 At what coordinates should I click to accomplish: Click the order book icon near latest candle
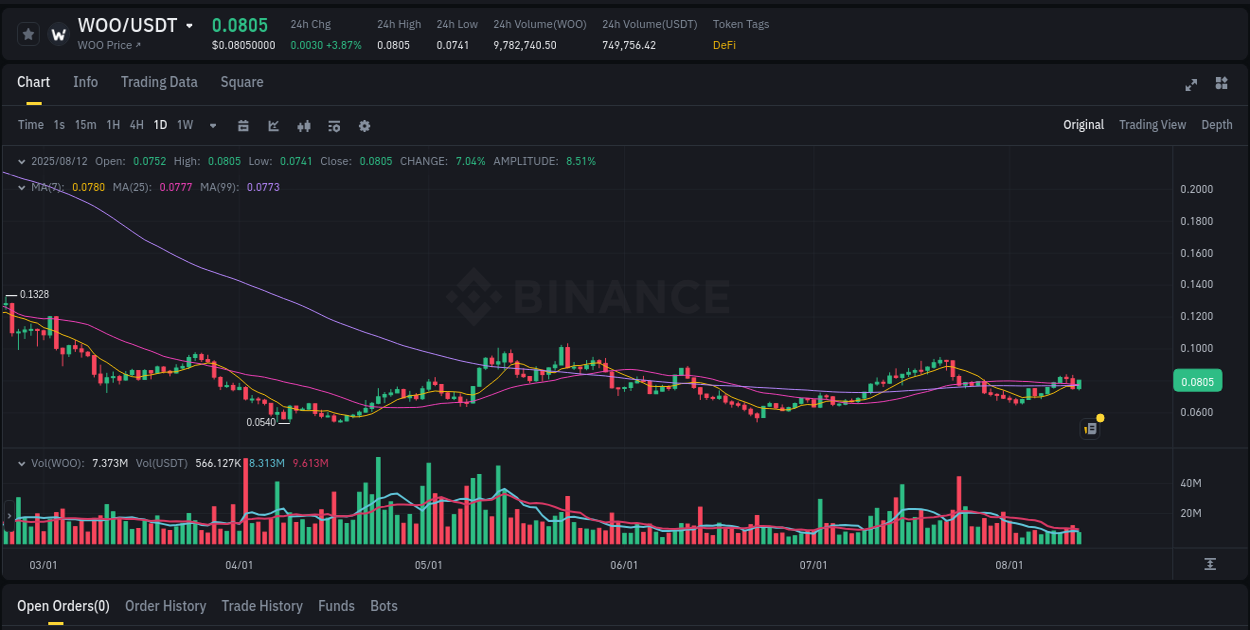(x=1089, y=428)
